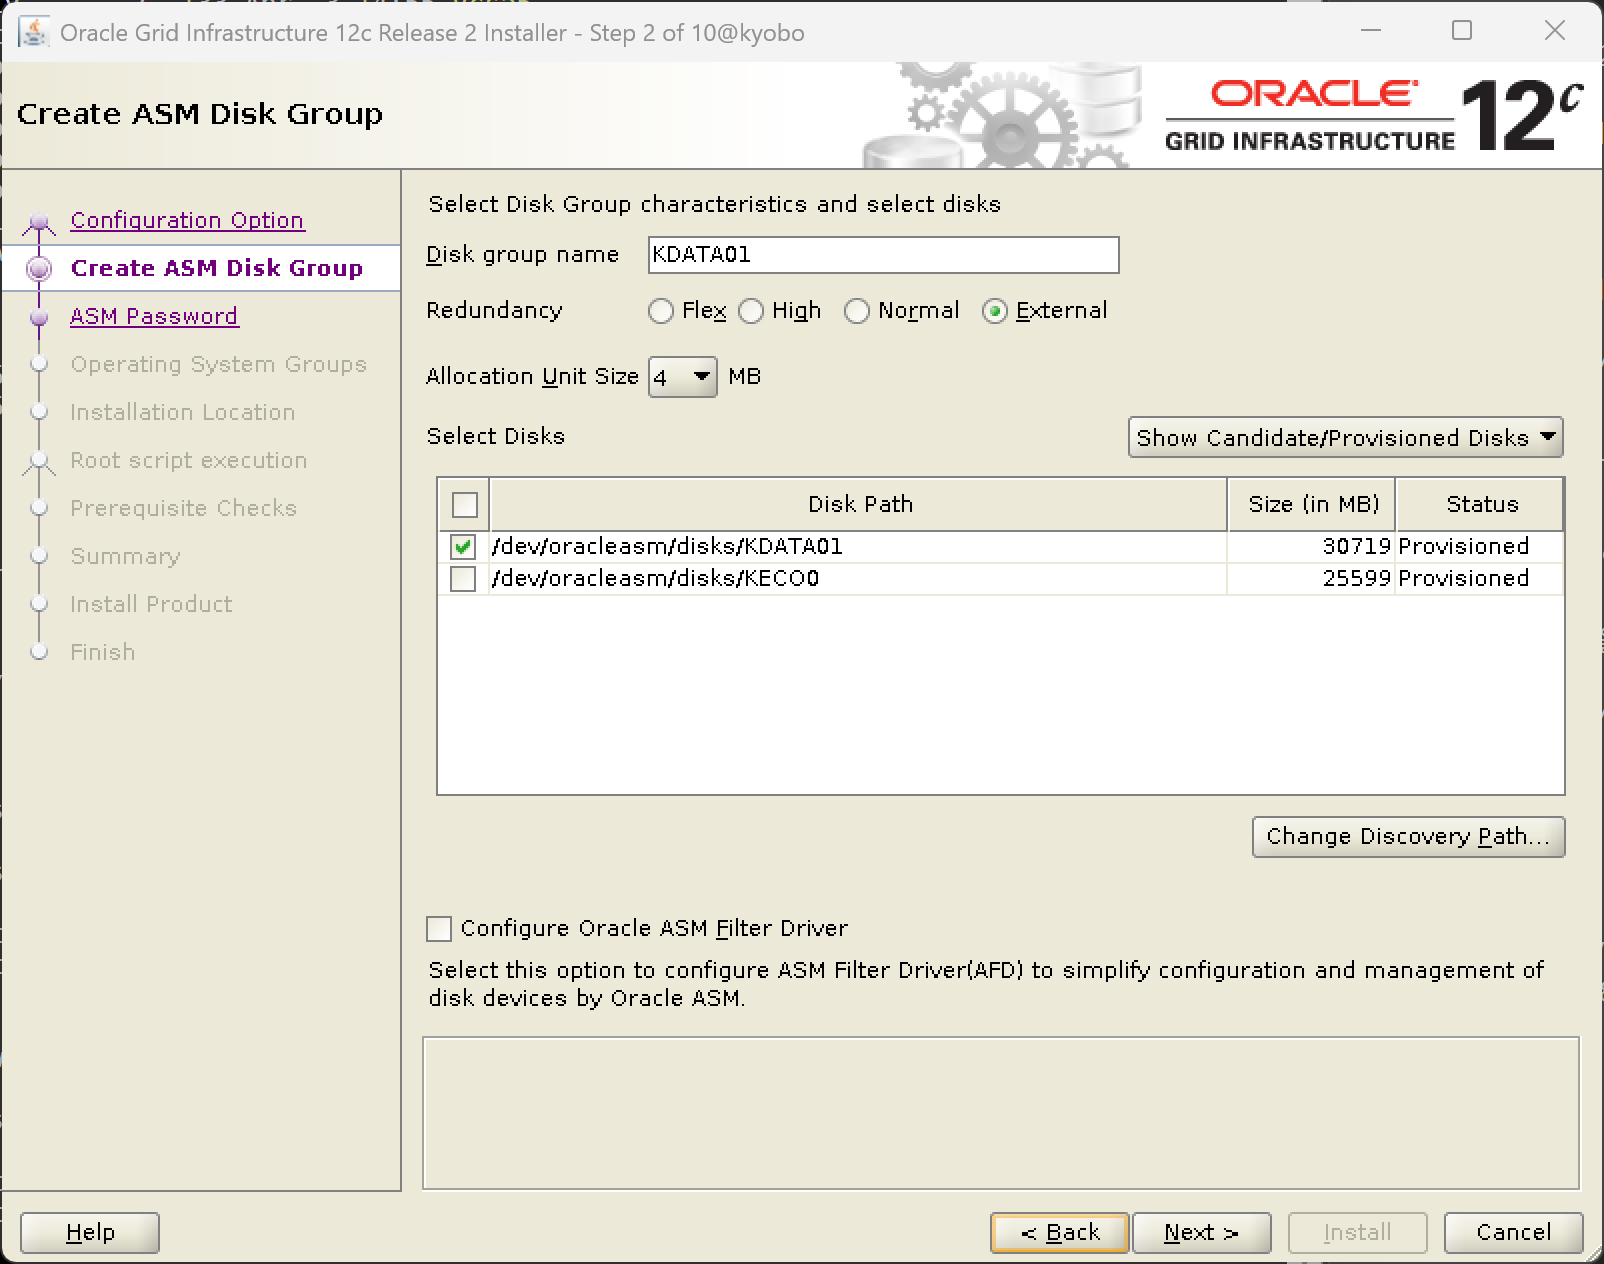
Task: Click the Size (in MB) column header
Action: click(1312, 504)
